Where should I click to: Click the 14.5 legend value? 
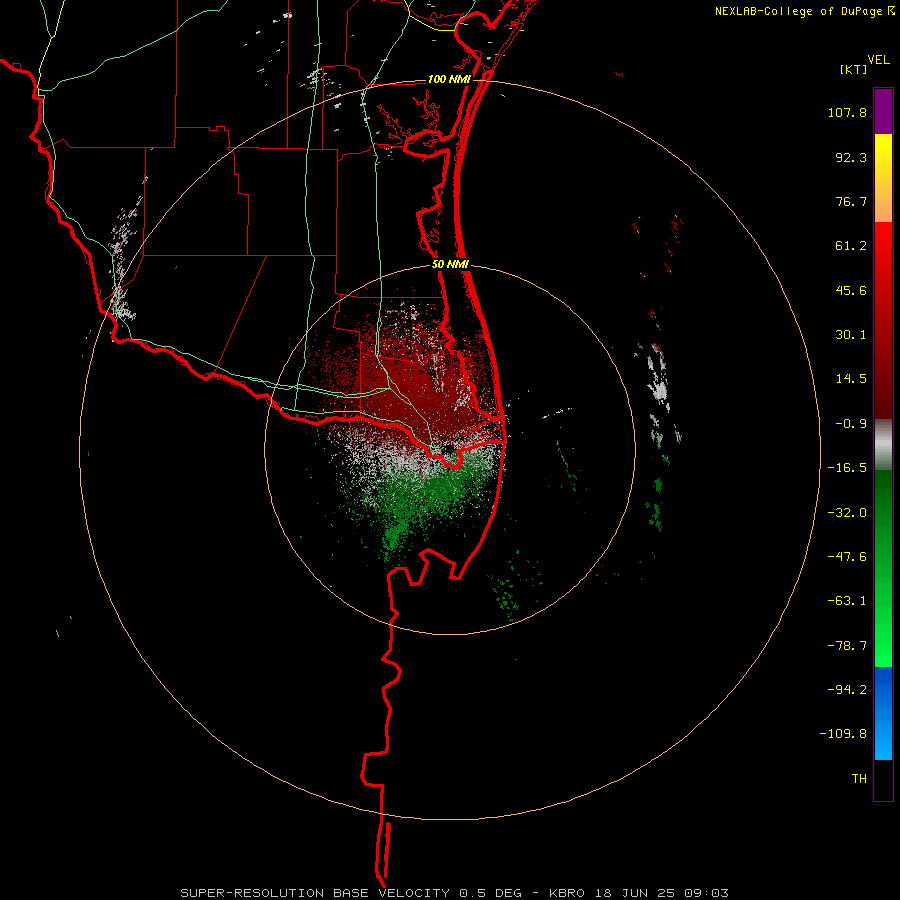(851, 379)
